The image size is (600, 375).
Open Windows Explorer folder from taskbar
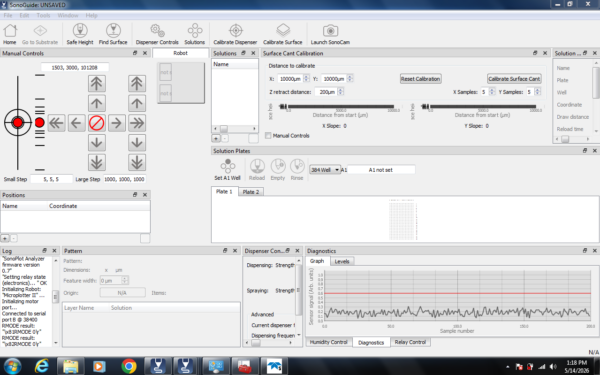70,366
